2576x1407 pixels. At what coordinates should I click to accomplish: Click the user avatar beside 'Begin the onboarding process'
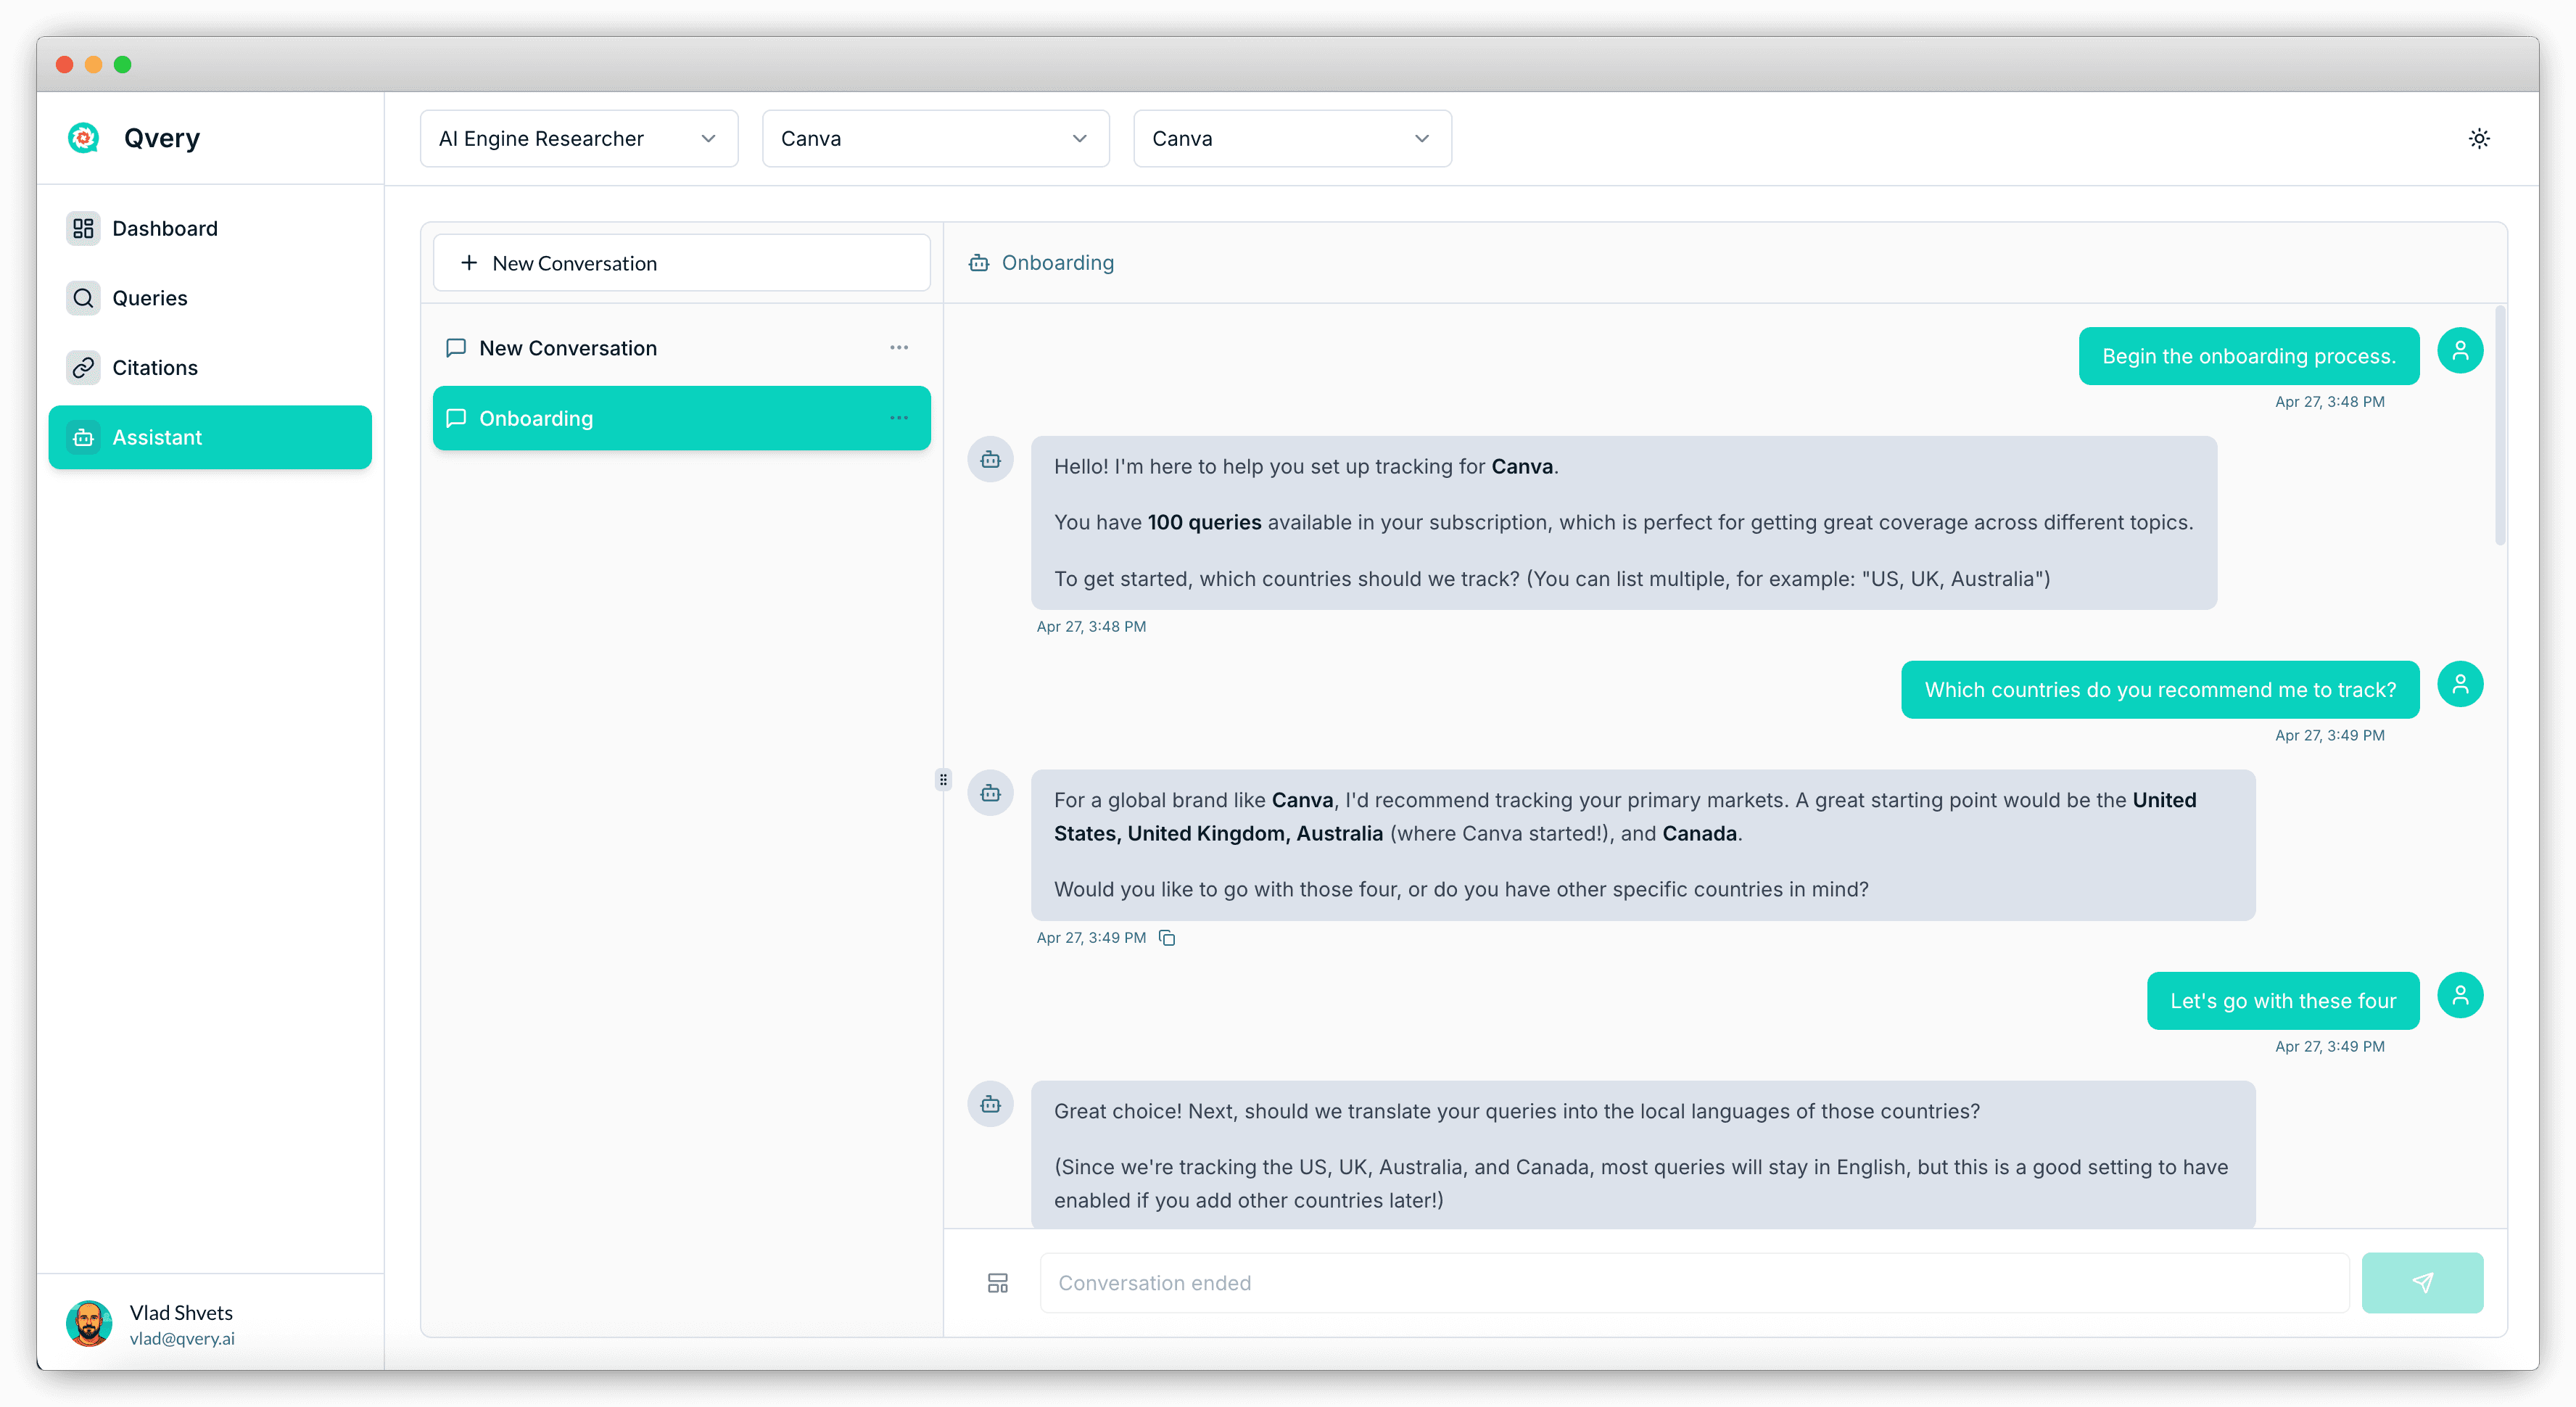coord(2459,351)
